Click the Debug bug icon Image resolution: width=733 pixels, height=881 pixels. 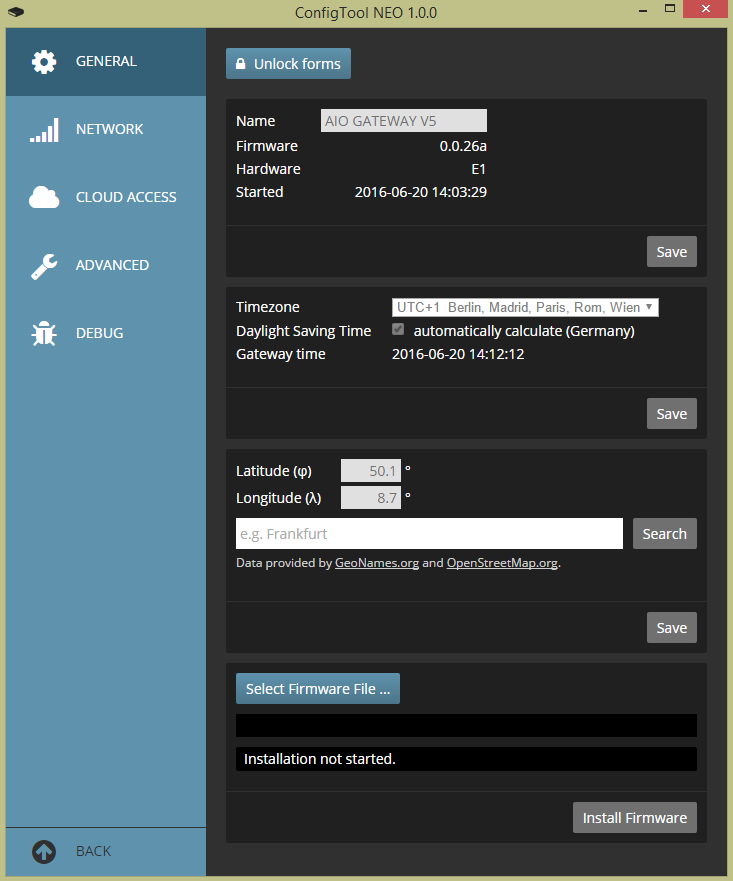pyautogui.click(x=44, y=334)
